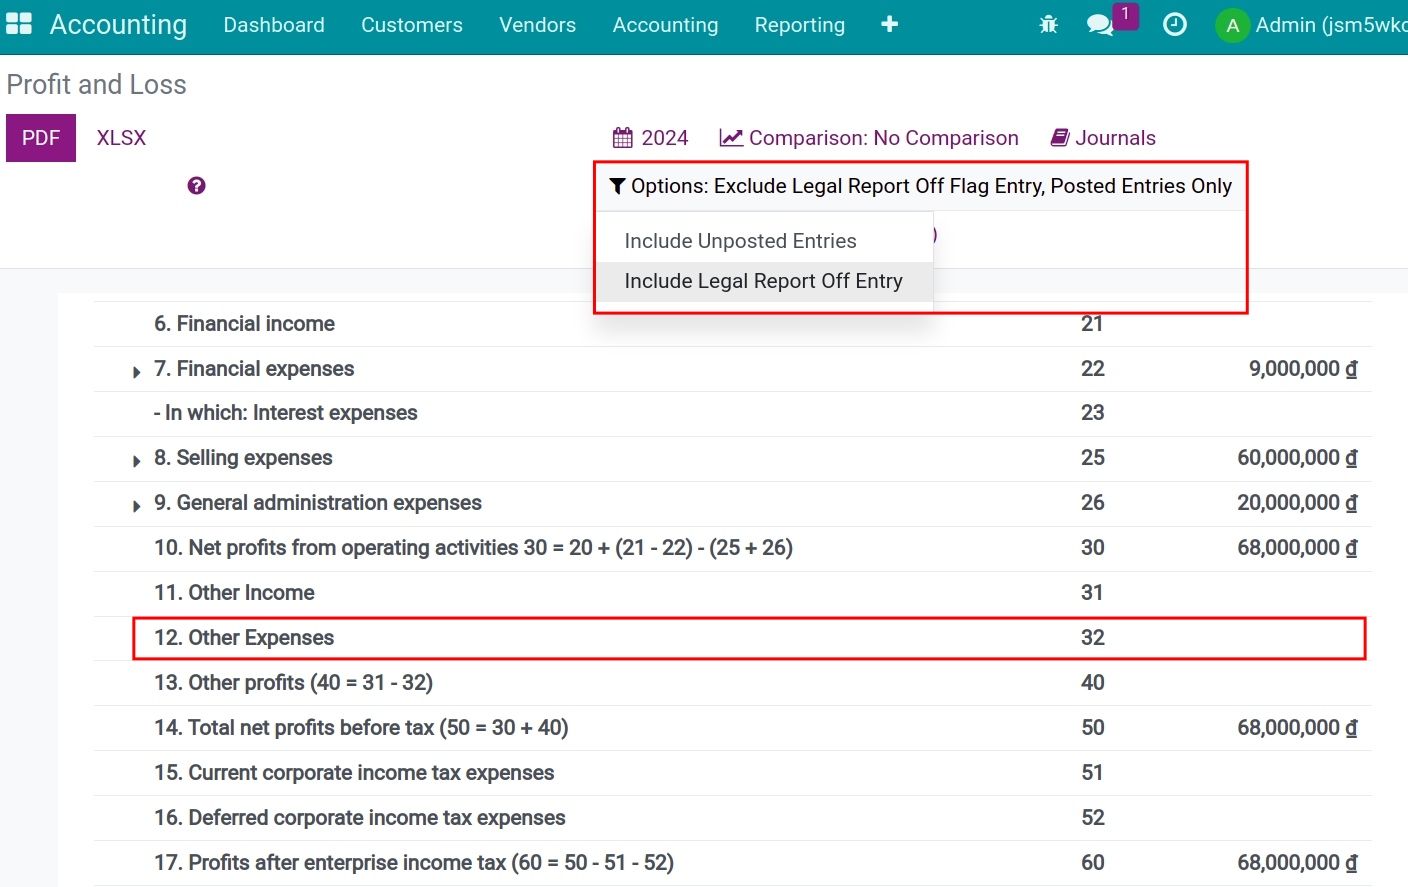The image size is (1408, 887).
Task: Click 15. Current corporate income tax expenses
Action: pos(354,773)
